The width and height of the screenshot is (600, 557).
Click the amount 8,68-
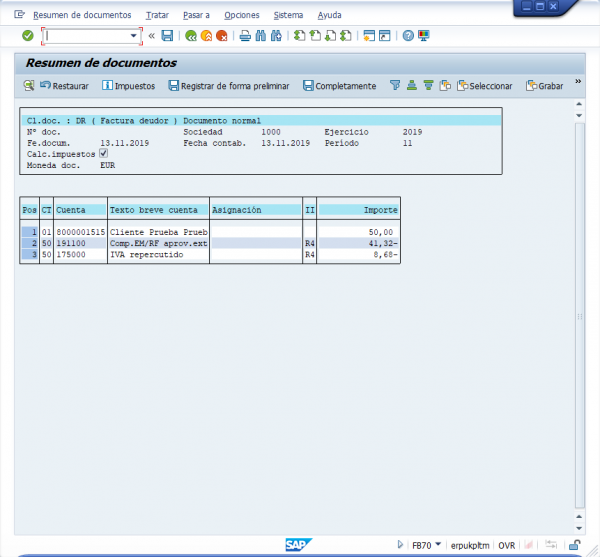point(385,254)
